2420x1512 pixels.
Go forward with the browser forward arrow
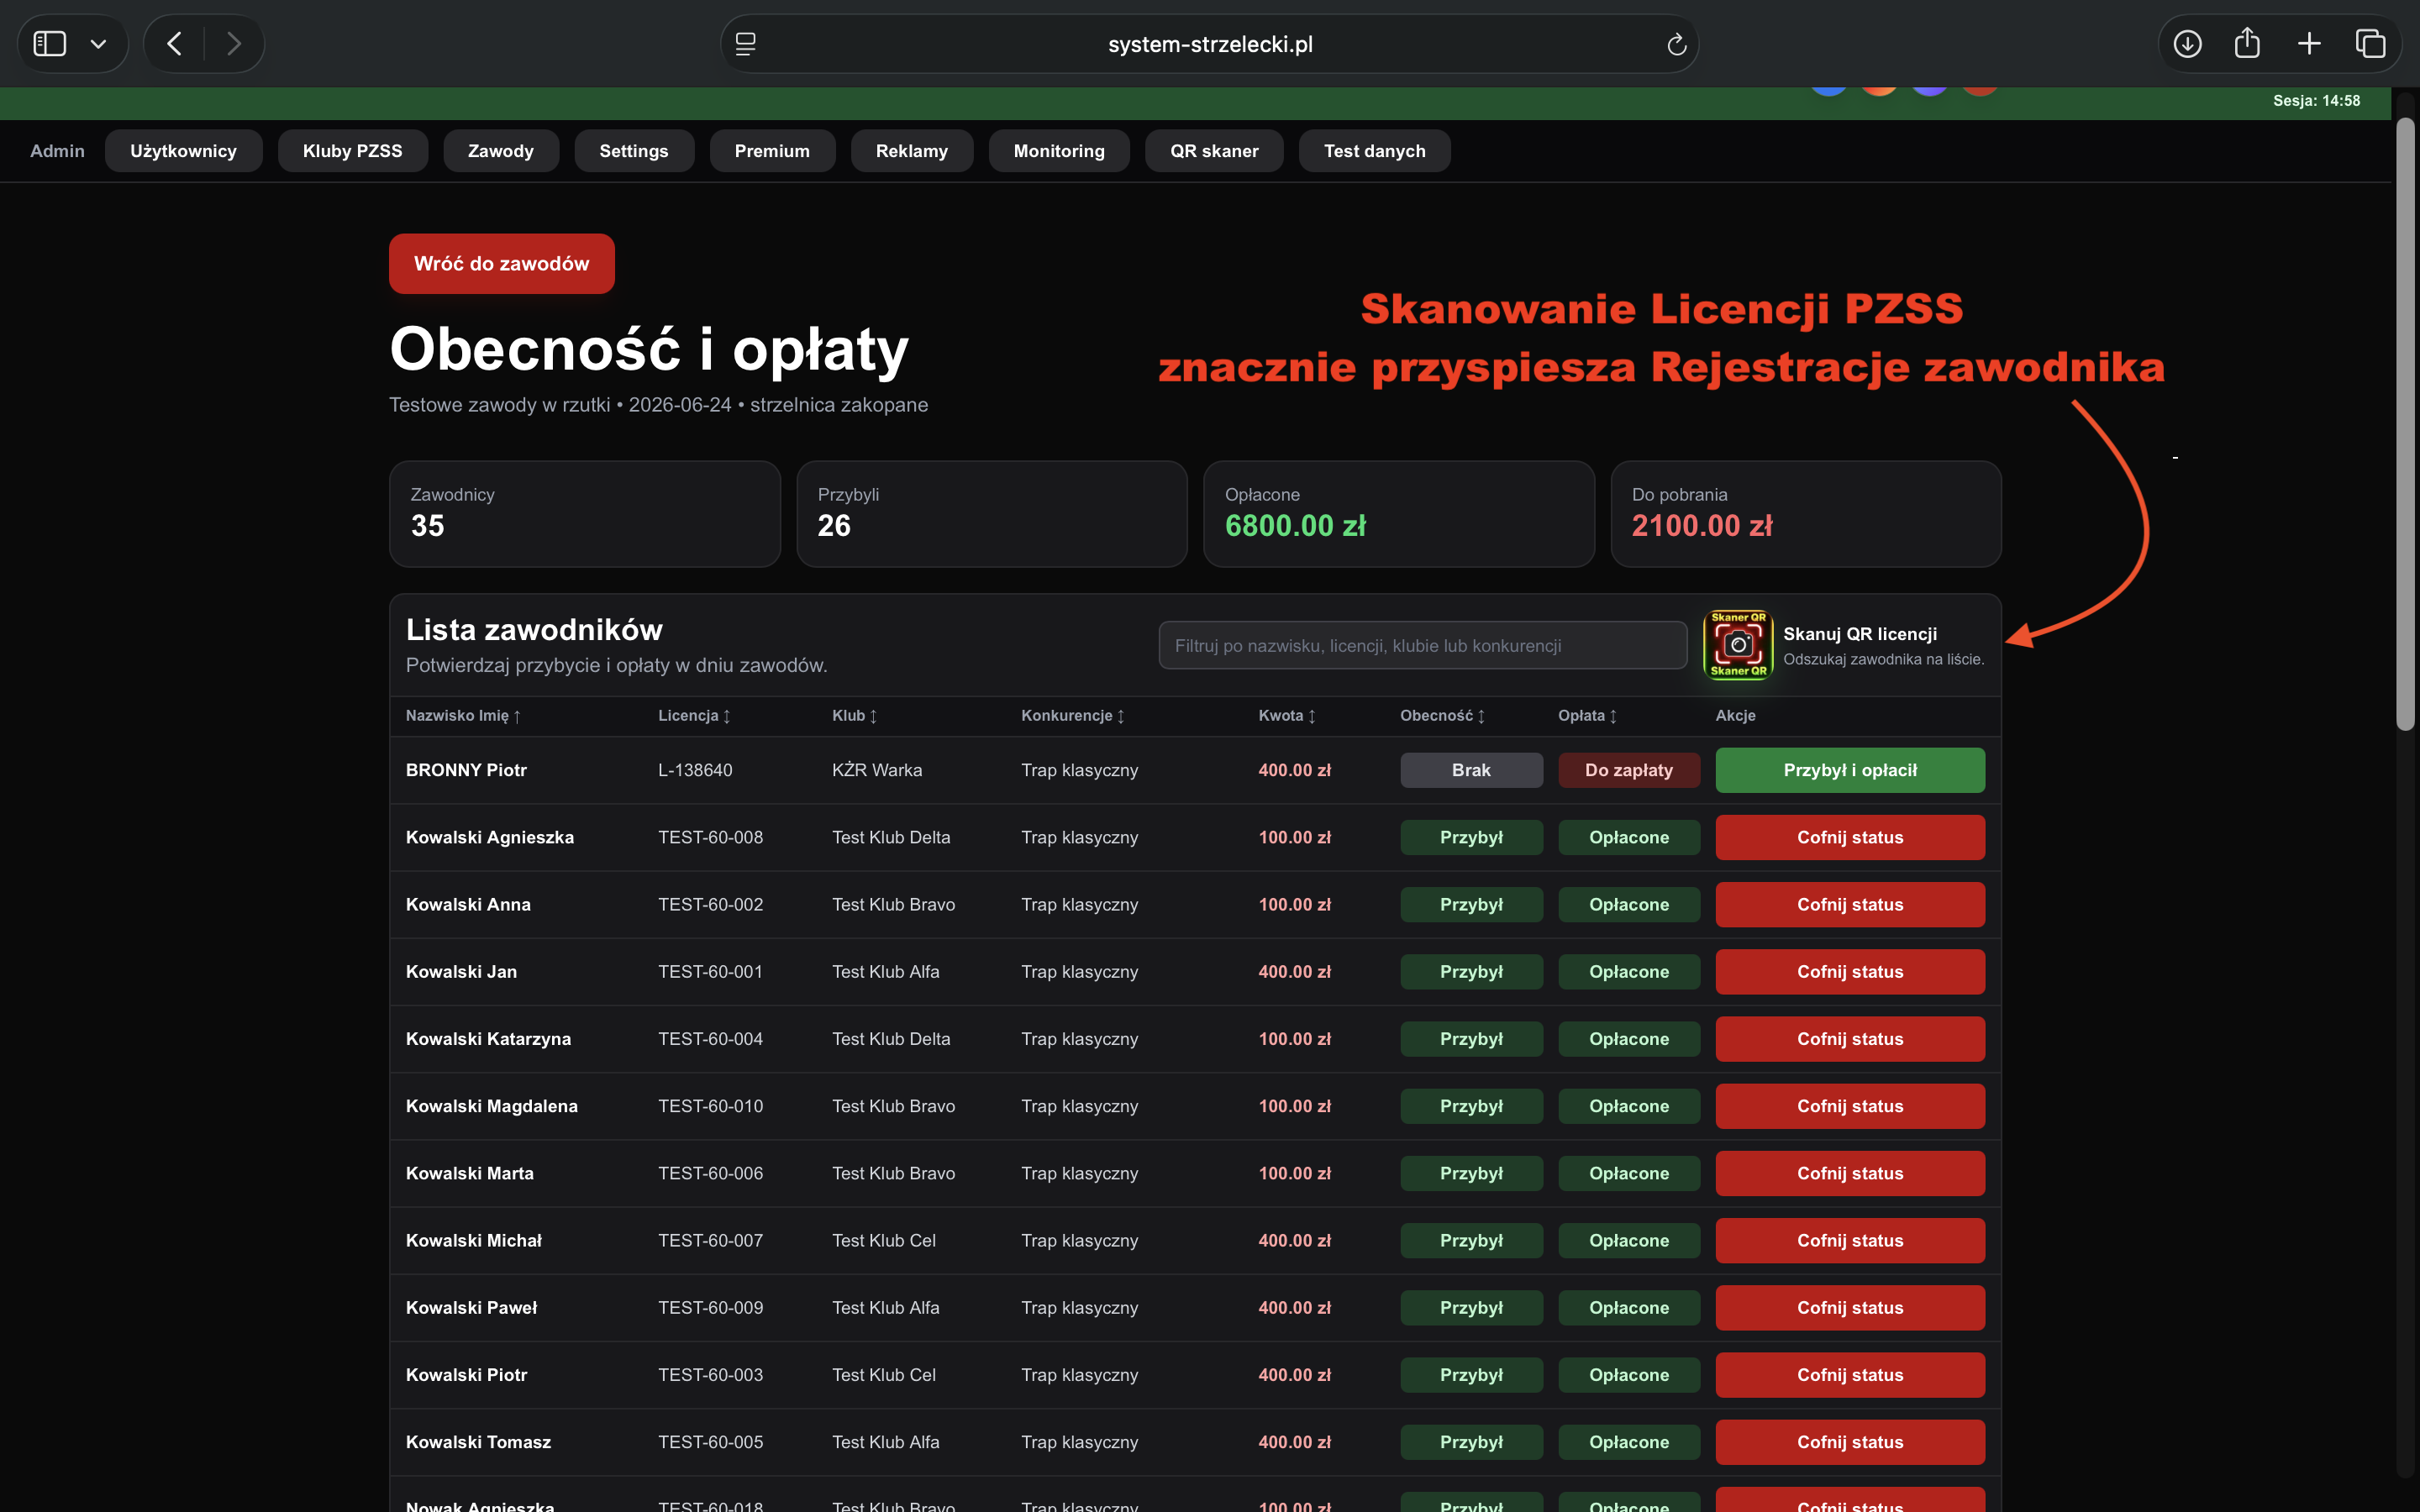(234, 43)
